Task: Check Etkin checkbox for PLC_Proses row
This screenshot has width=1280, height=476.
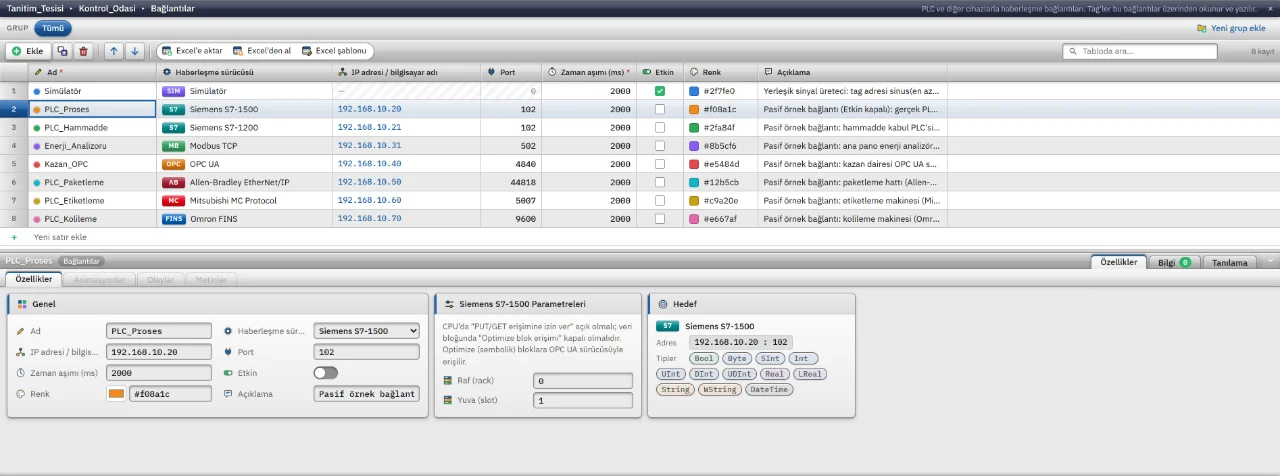Action: pos(660,109)
